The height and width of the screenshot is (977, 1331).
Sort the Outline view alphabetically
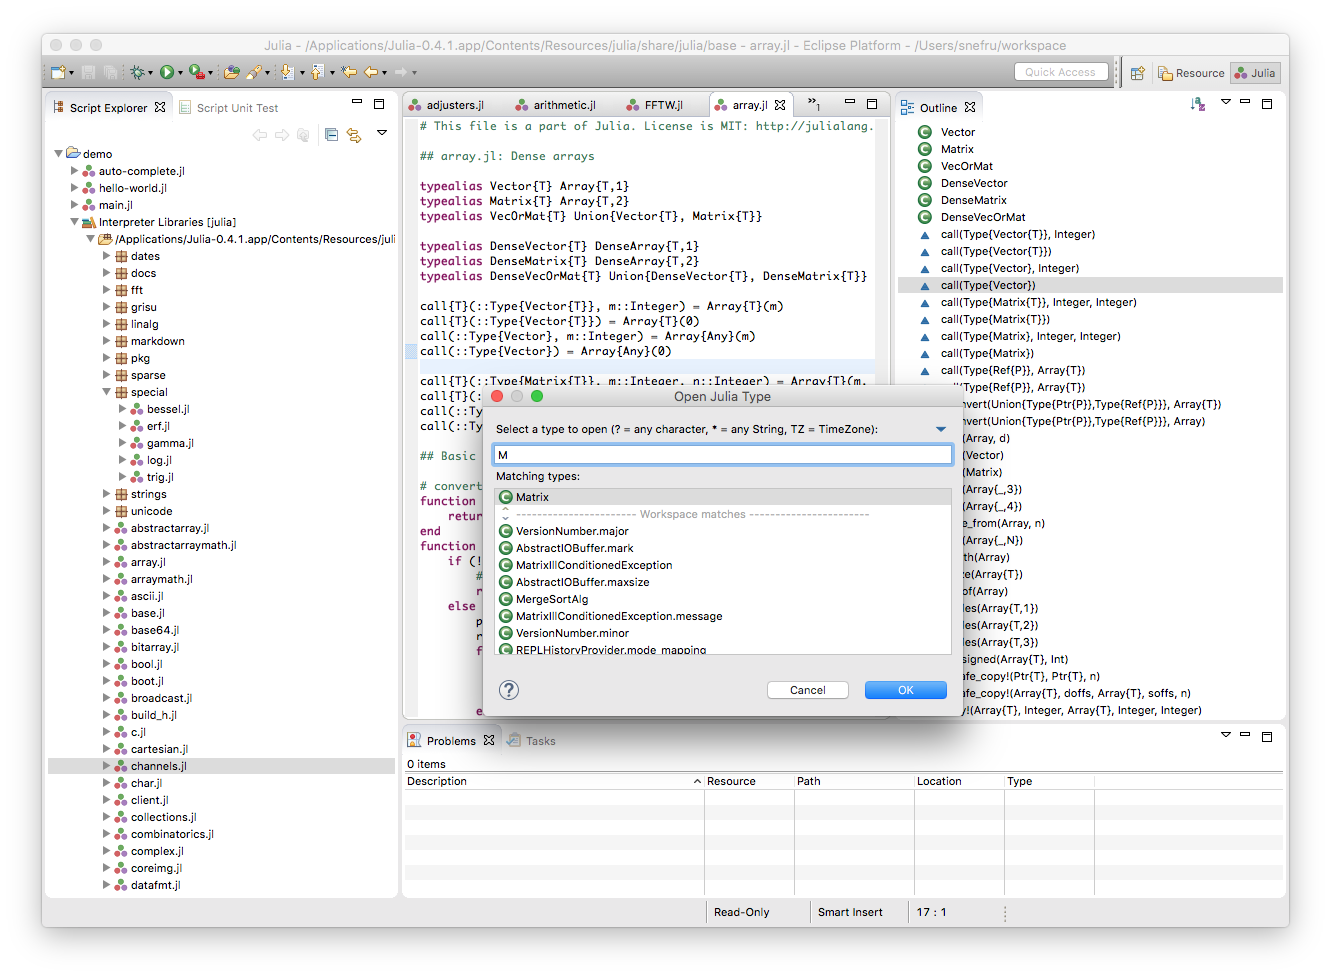pos(1197,104)
